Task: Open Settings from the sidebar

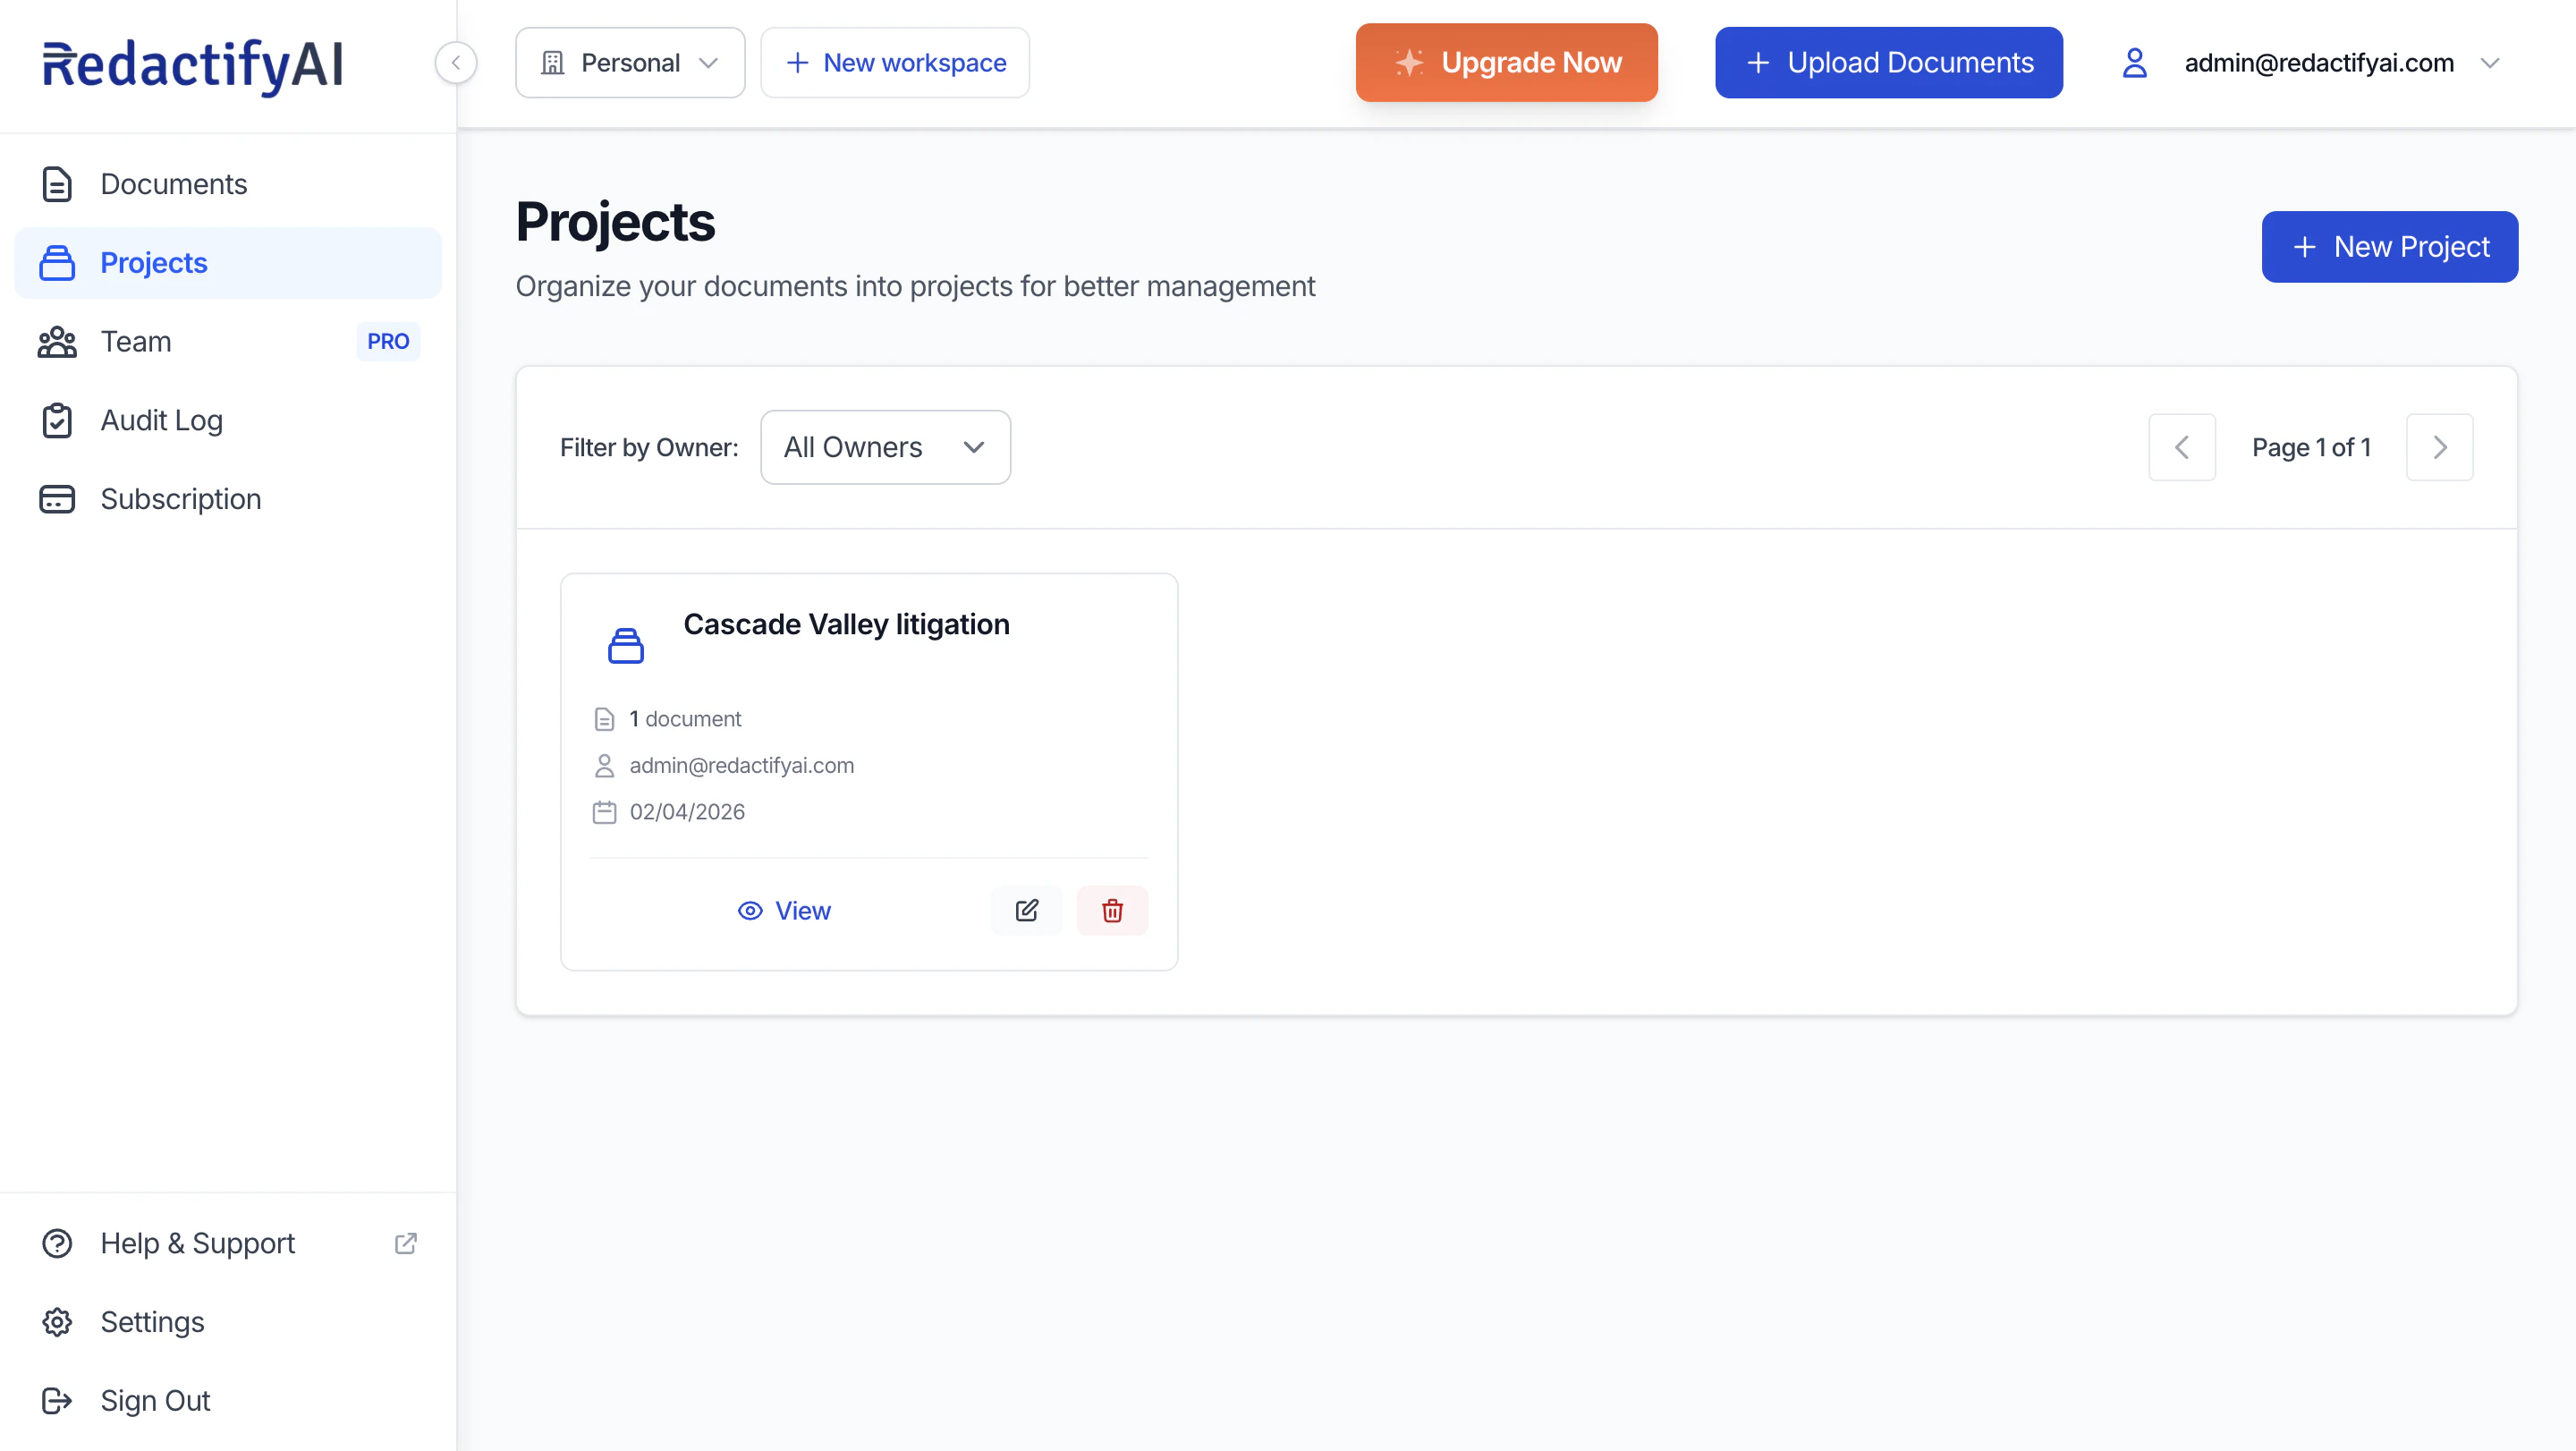Action: click(152, 1322)
